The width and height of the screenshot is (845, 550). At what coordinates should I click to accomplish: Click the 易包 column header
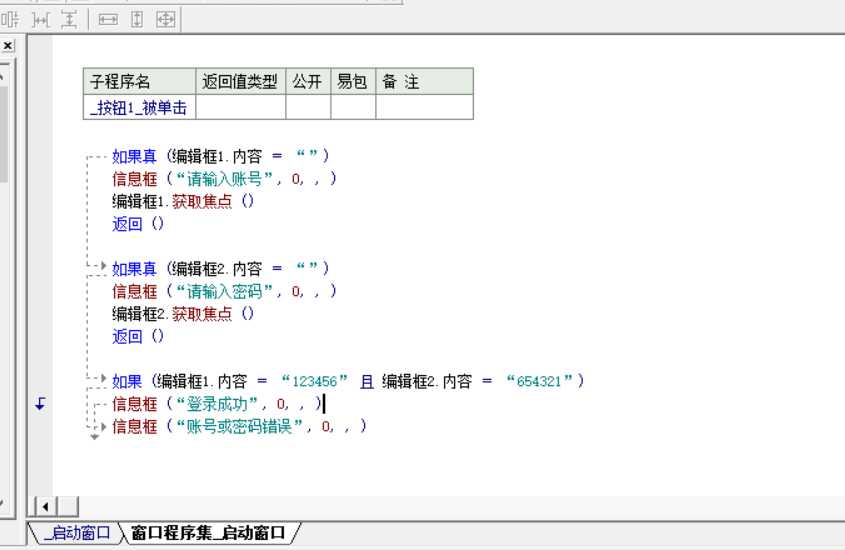(x=352, y=81)
